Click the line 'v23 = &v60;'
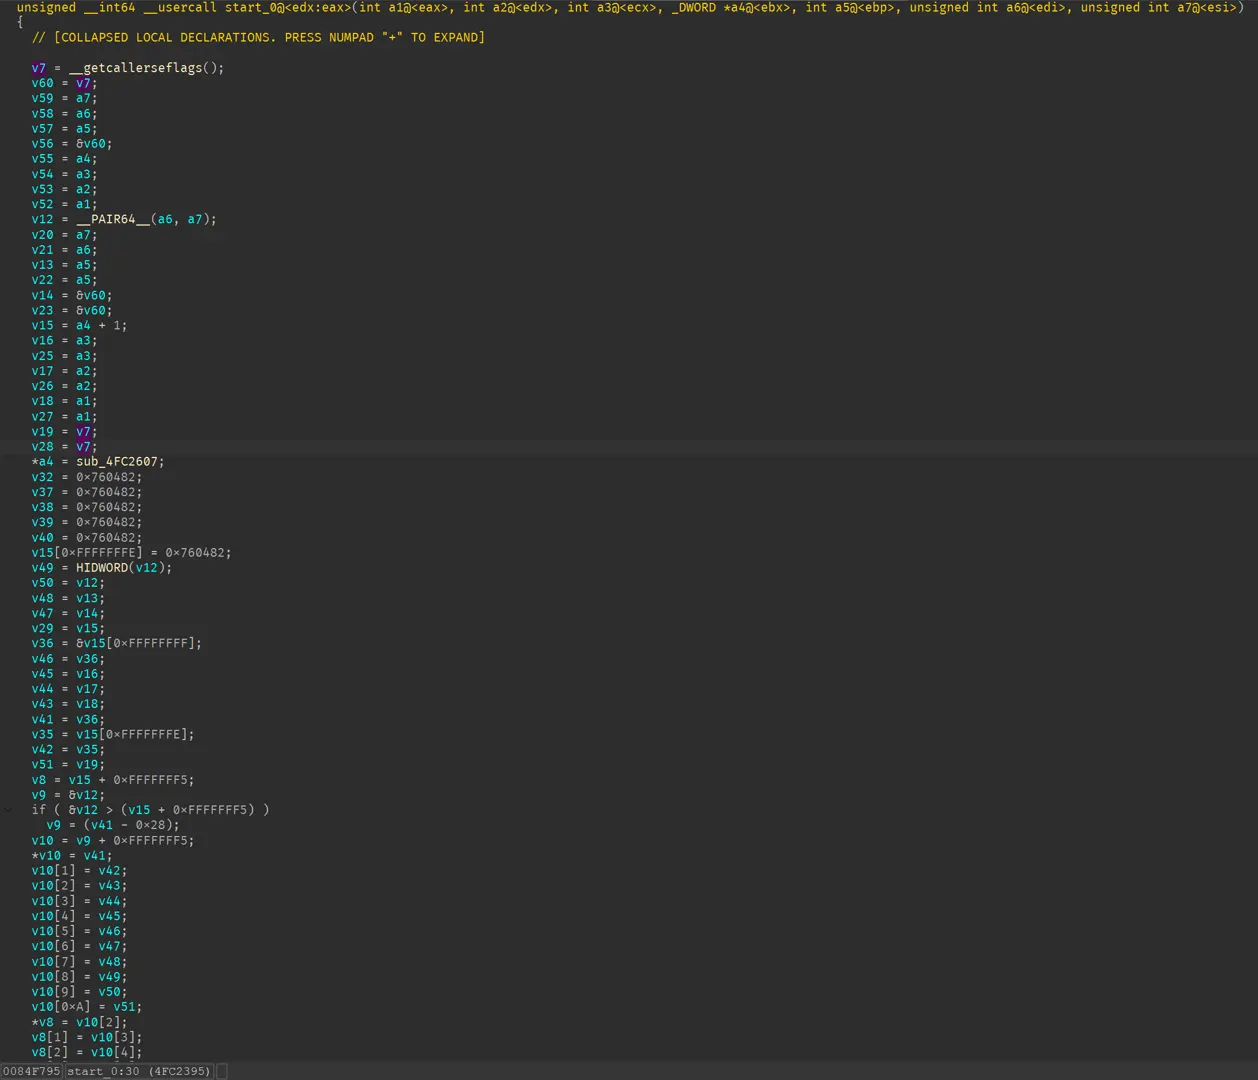 (x=72, y=310)
